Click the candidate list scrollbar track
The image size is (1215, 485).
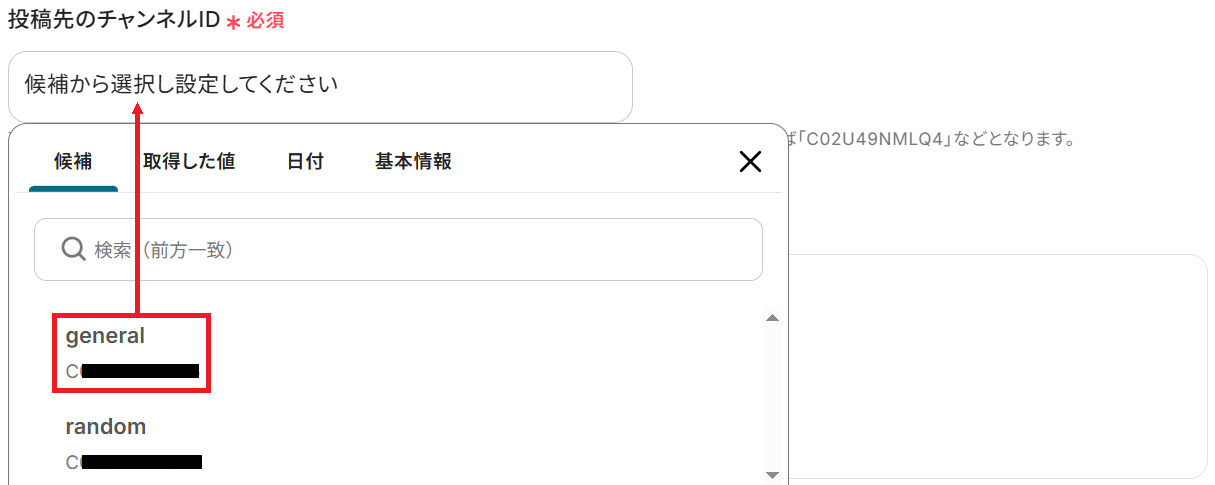pos(771,396)
